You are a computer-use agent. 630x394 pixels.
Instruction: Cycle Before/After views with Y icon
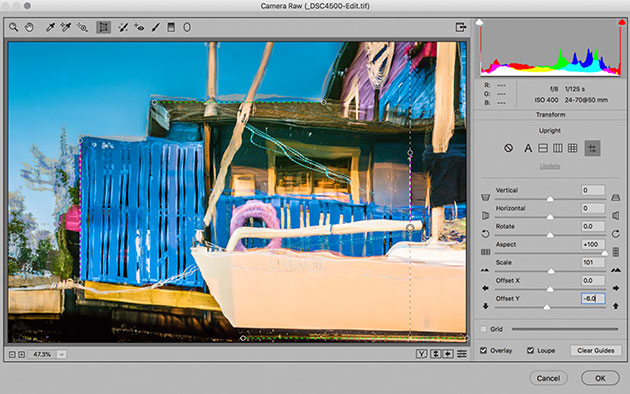[421, 354]
